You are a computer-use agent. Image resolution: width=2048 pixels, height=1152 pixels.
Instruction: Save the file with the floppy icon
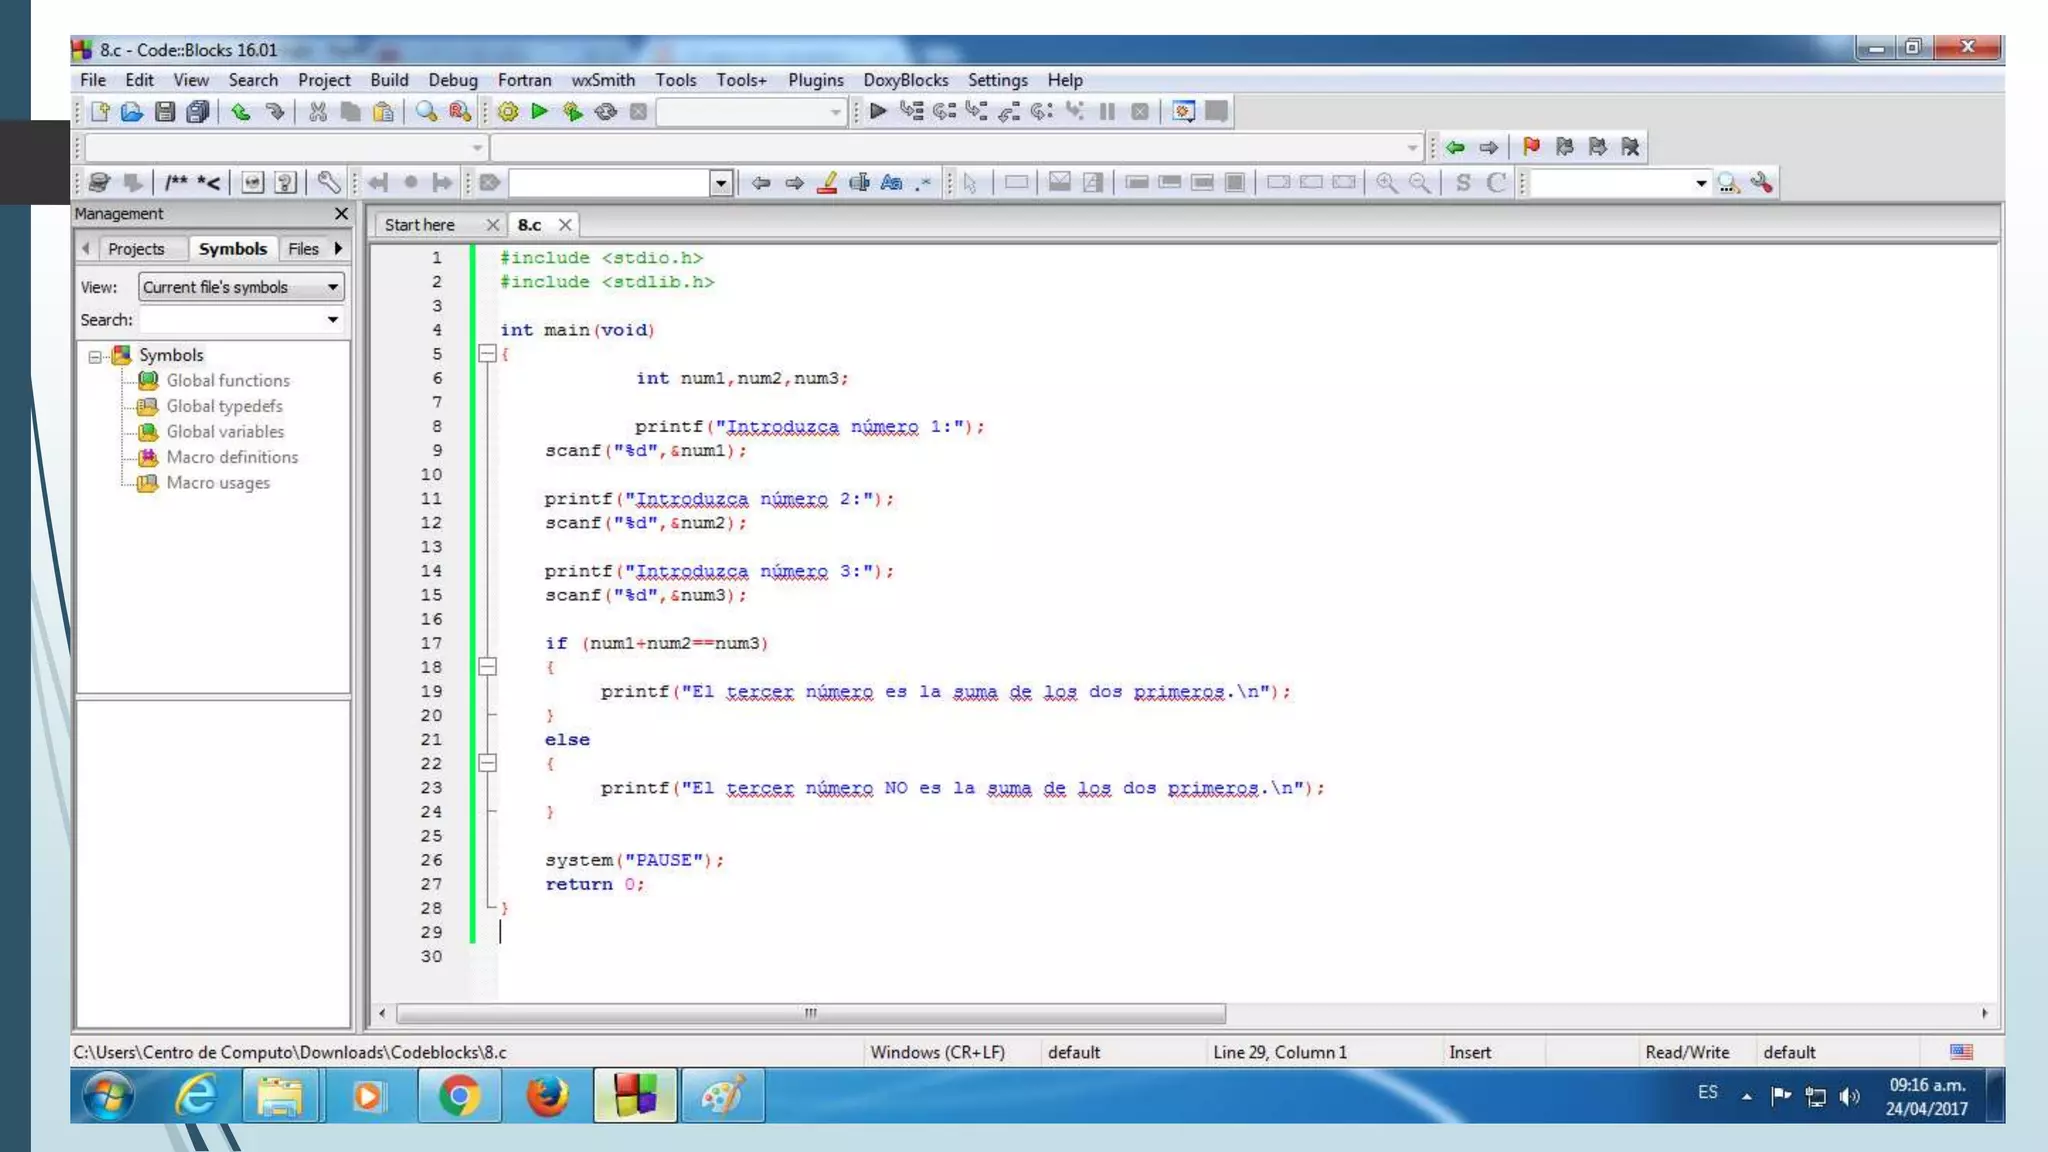(165, 112)
